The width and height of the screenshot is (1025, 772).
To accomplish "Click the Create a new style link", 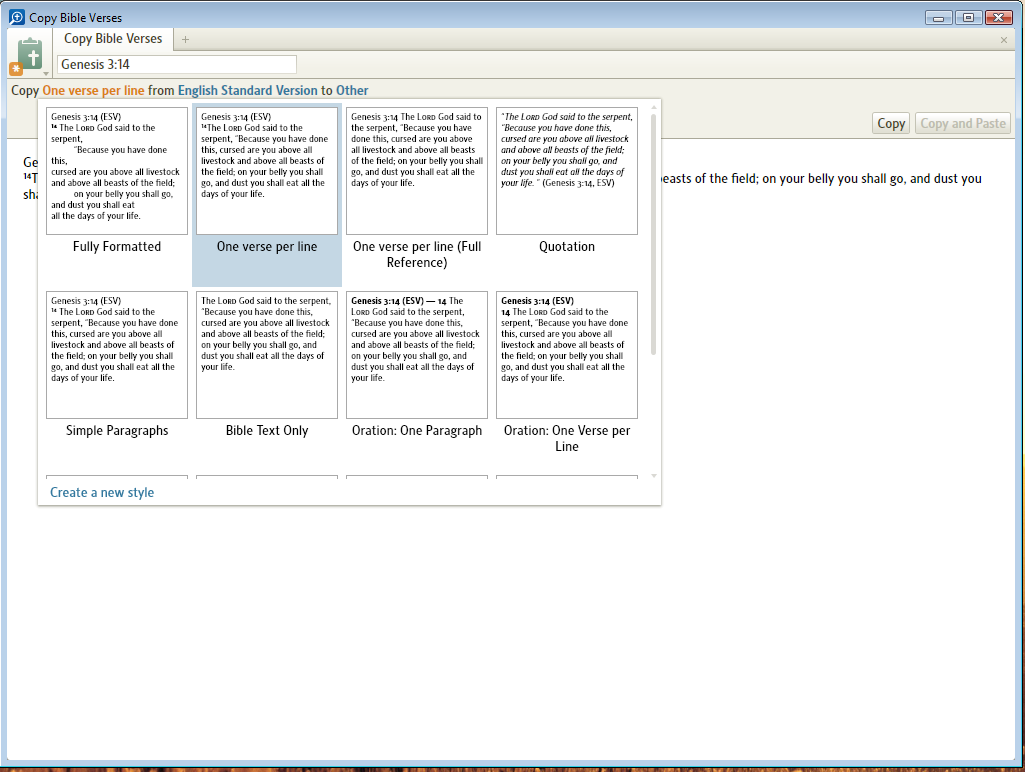I will point(102,492).
